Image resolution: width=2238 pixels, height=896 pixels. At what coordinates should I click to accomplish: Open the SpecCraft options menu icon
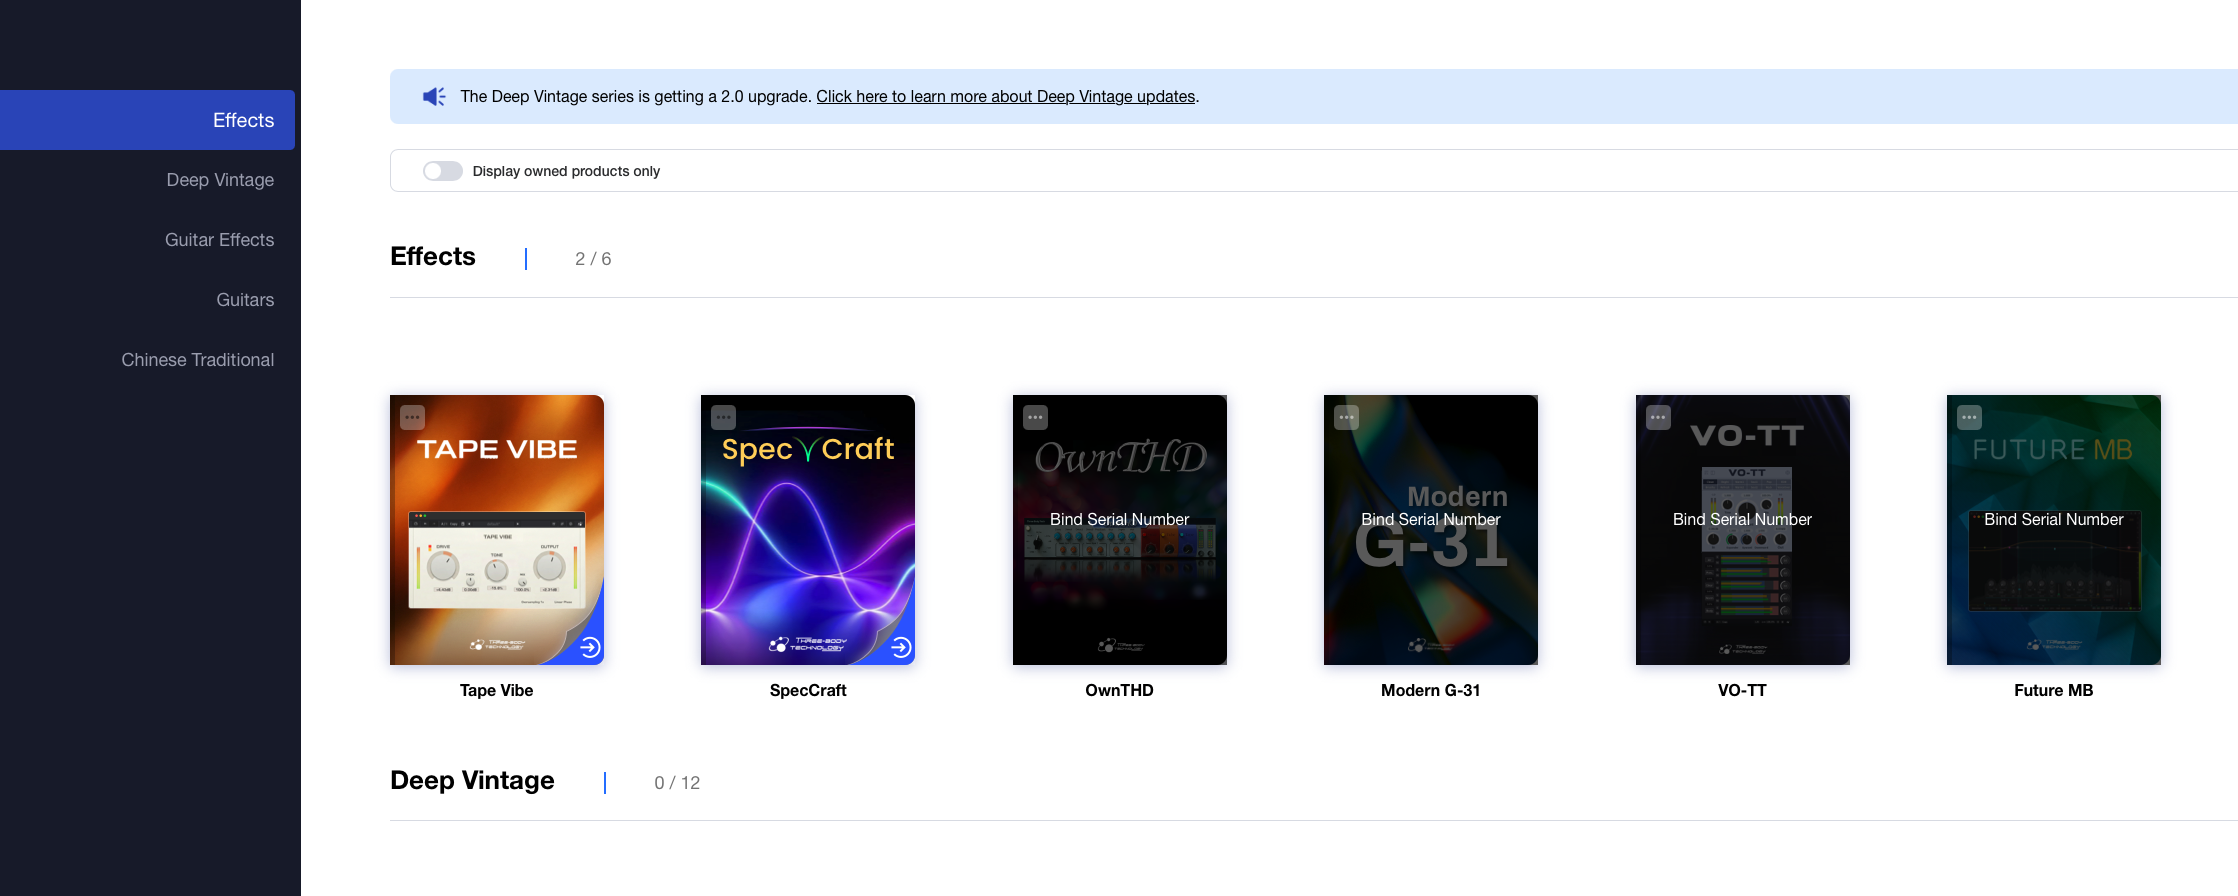click(723, 417)
